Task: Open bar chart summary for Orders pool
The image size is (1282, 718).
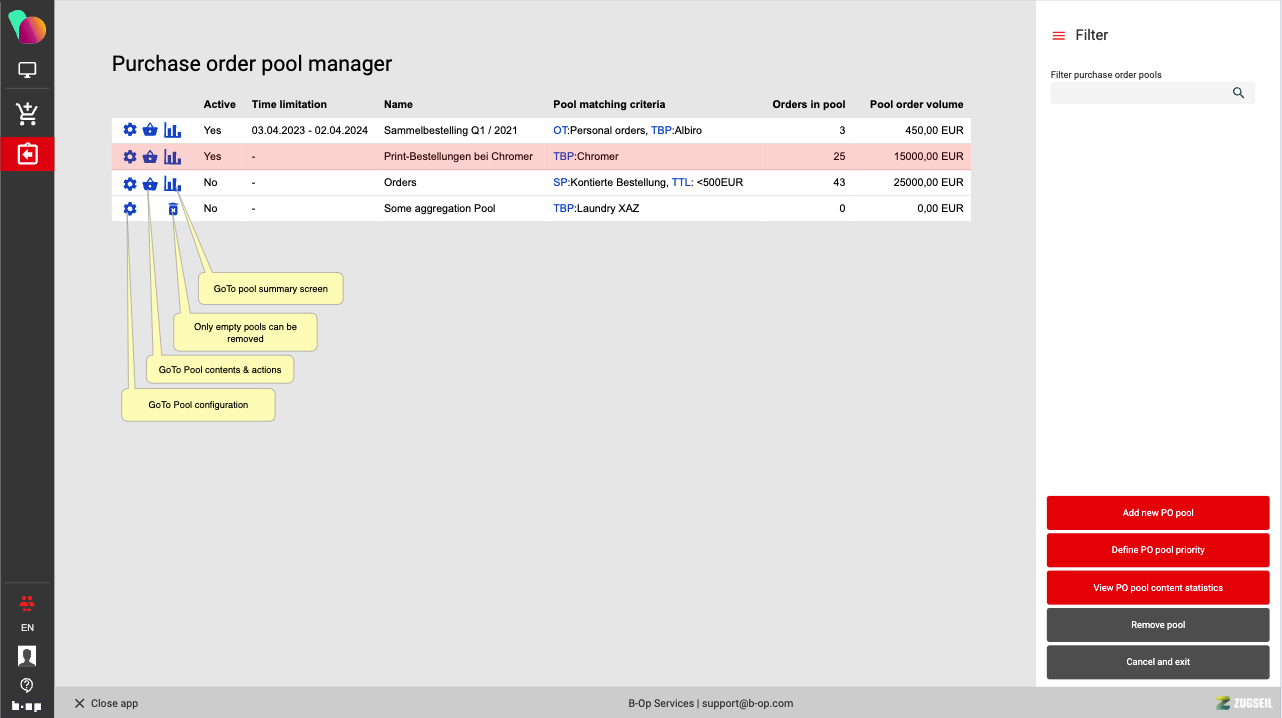Action: tap(173, 183)
